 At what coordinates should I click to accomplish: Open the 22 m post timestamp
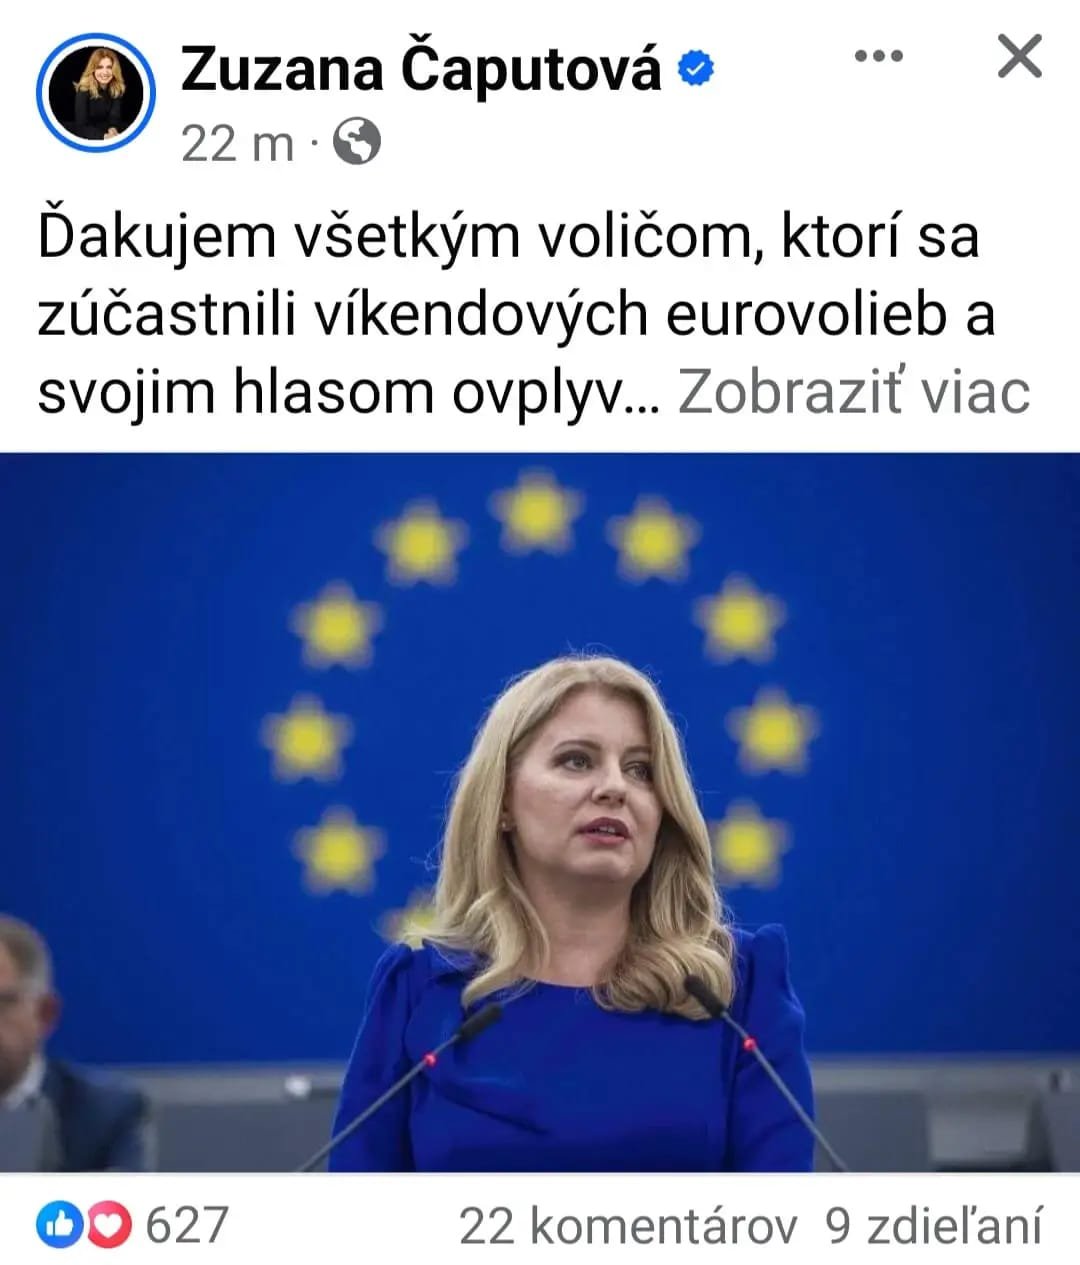tap(238, 143)
